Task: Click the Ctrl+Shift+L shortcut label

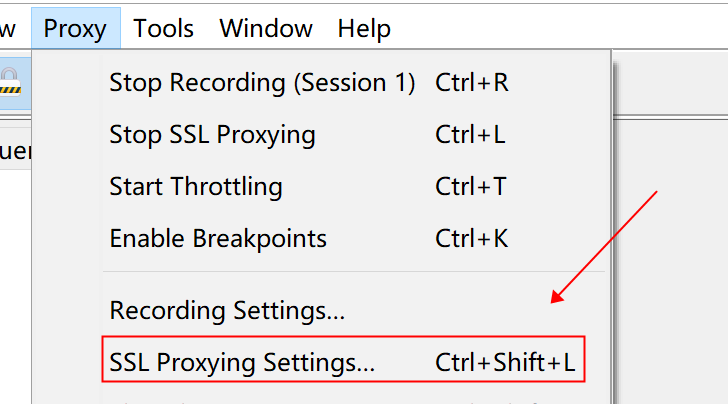Action: click(505, 363)
